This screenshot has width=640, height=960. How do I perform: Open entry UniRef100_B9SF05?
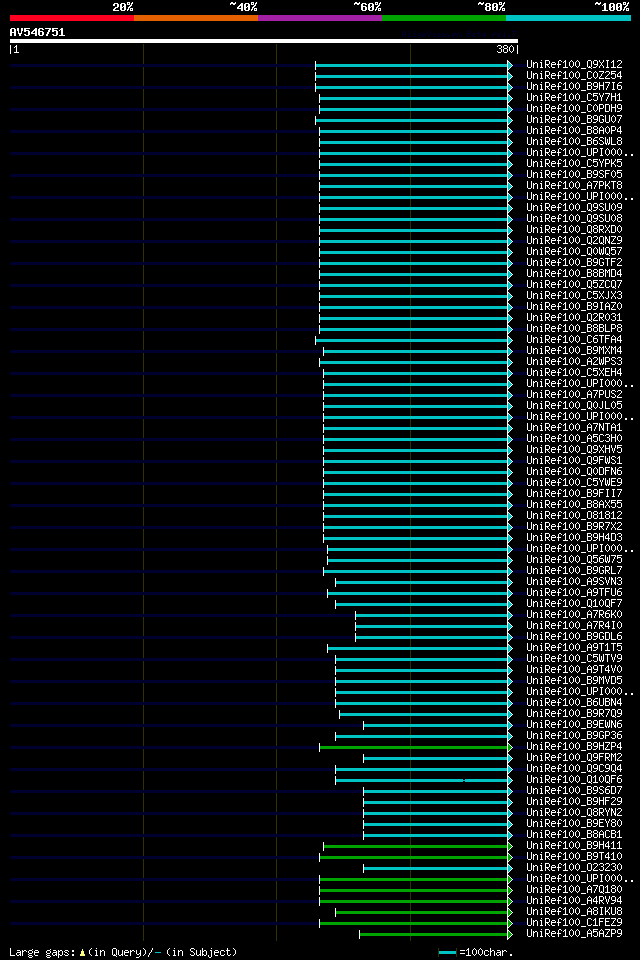point(574,174)
